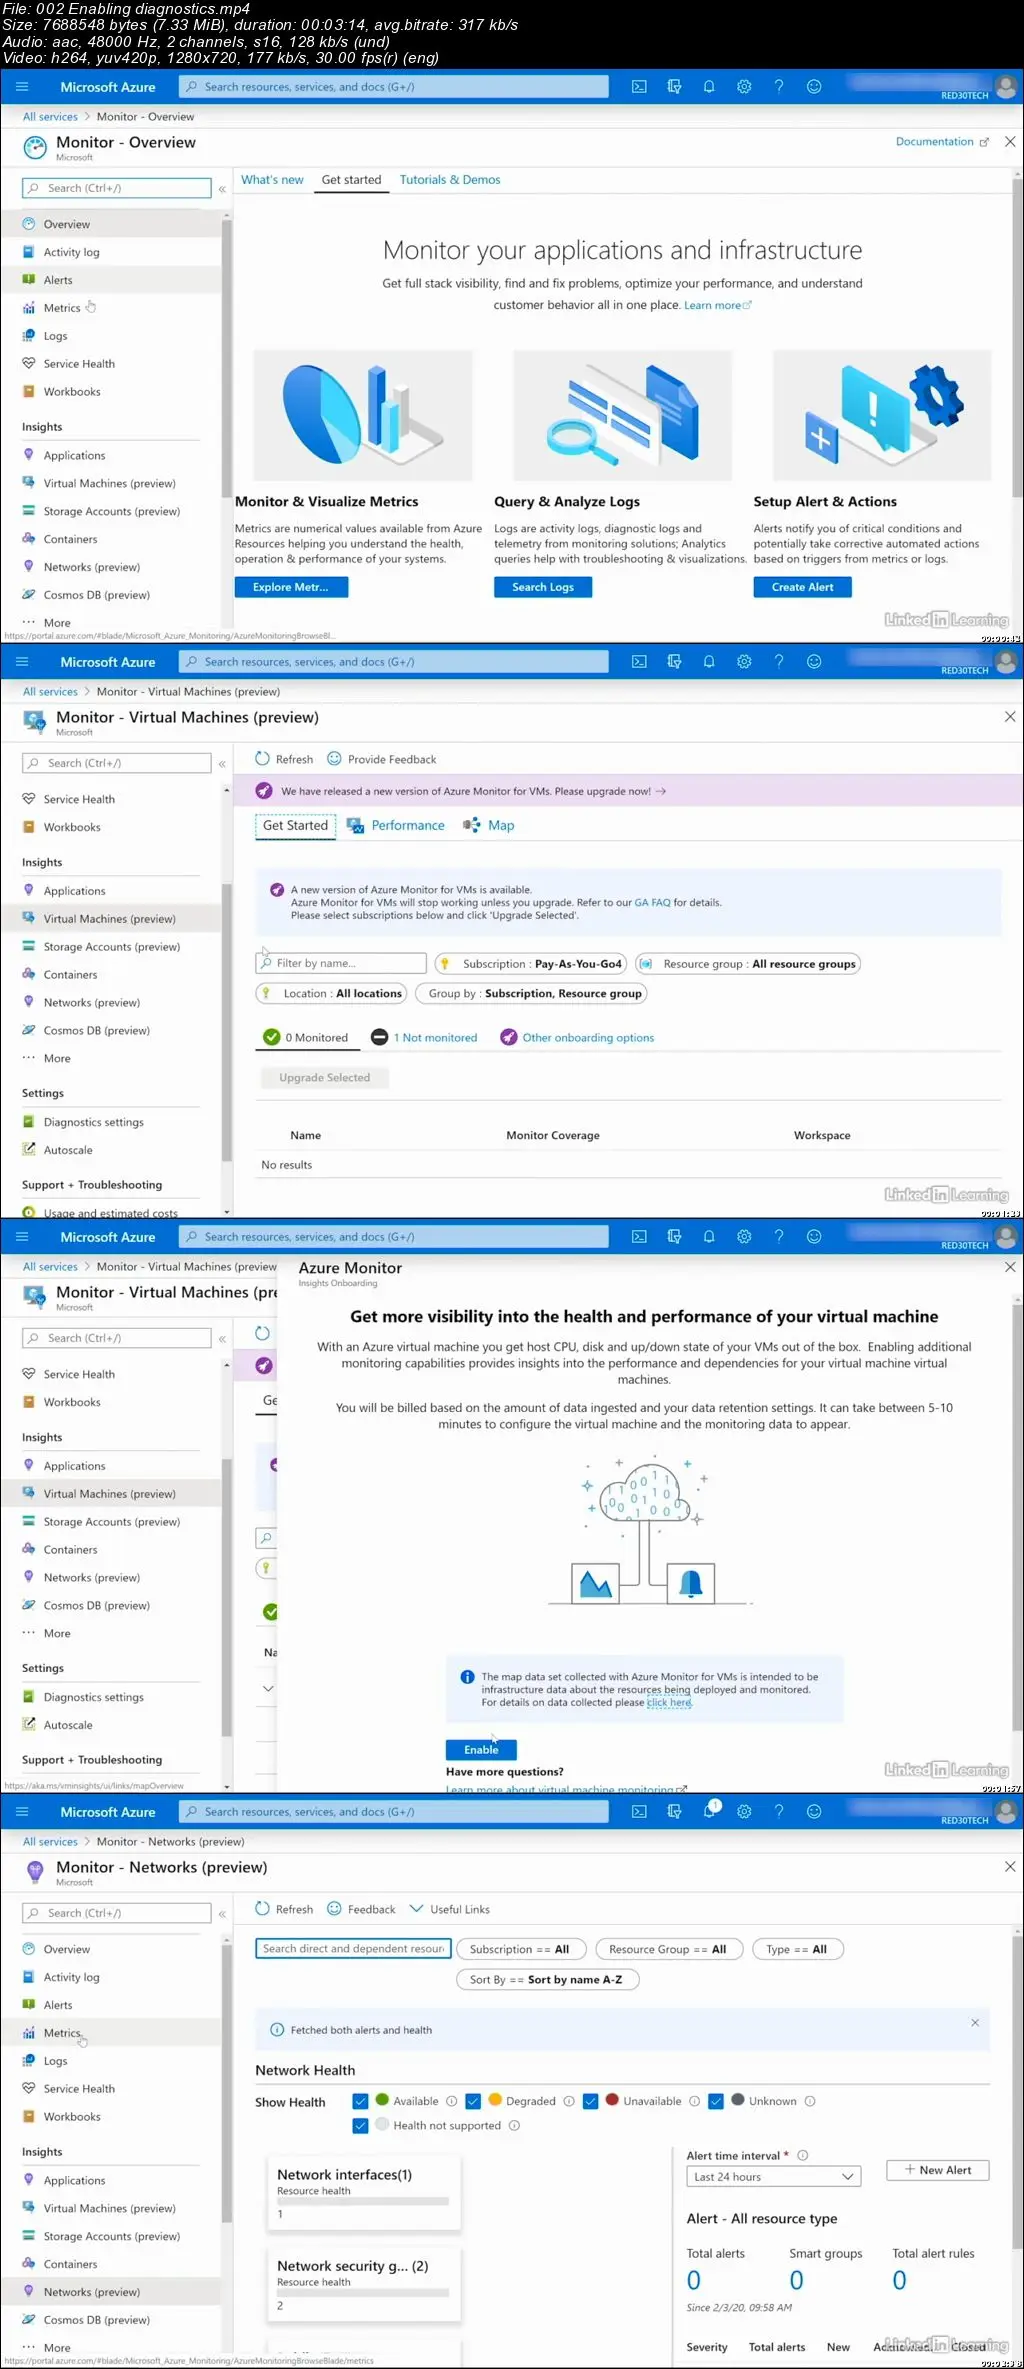Open the Network interfaces(1) health card

pyautogui.click(x=364, y=2194)
